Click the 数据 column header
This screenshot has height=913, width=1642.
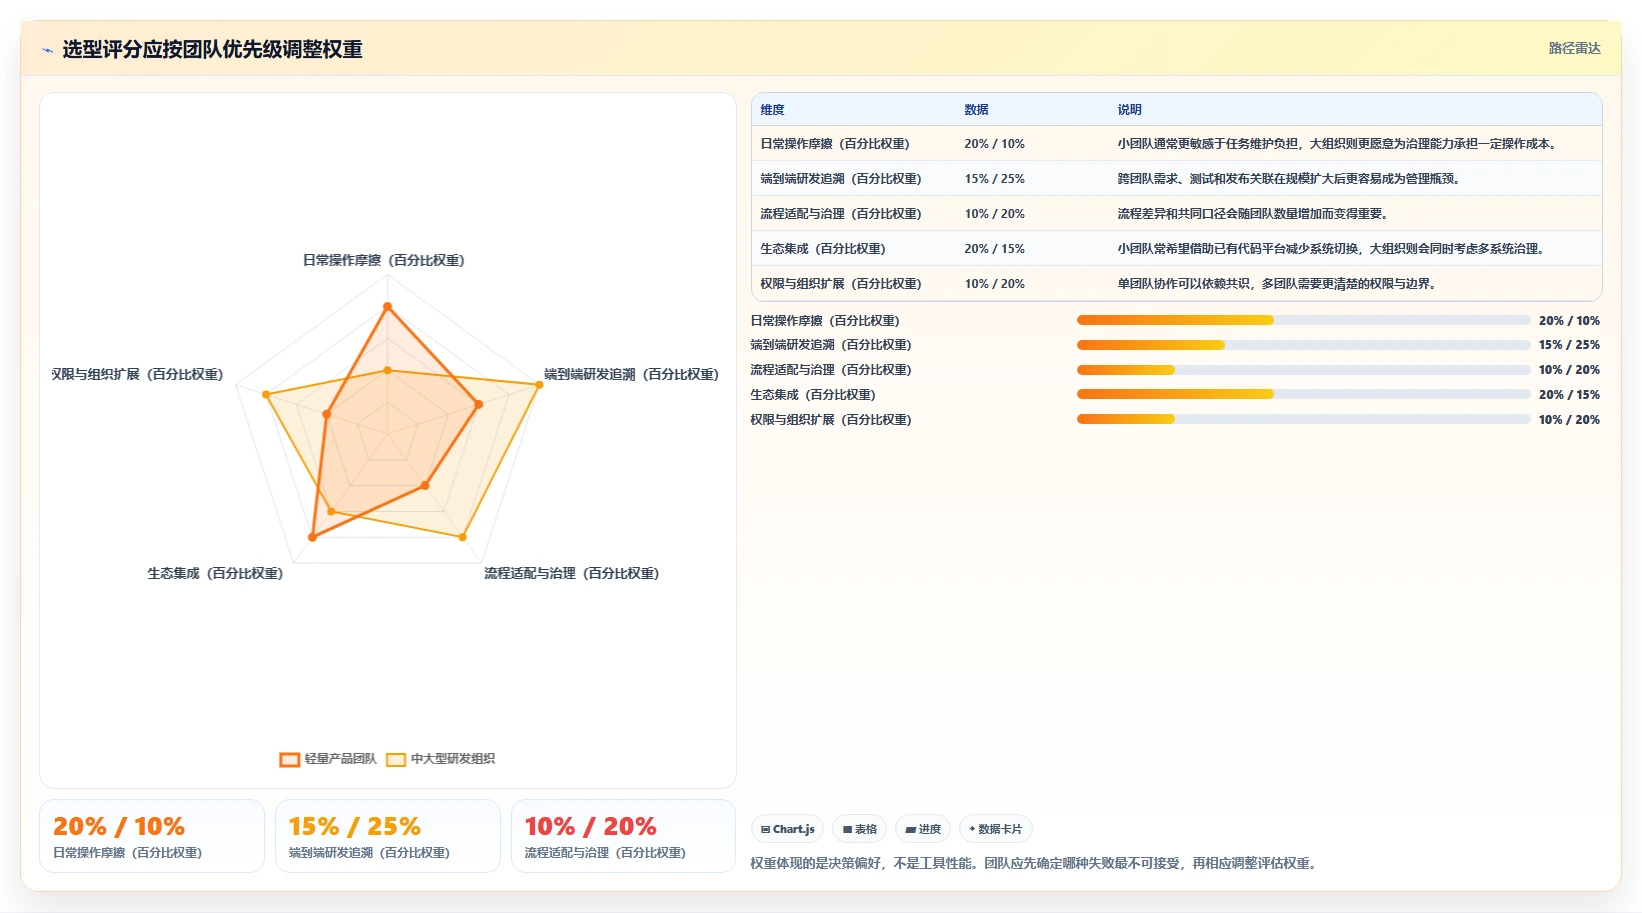pyautogui.click(x=976, y=110)
